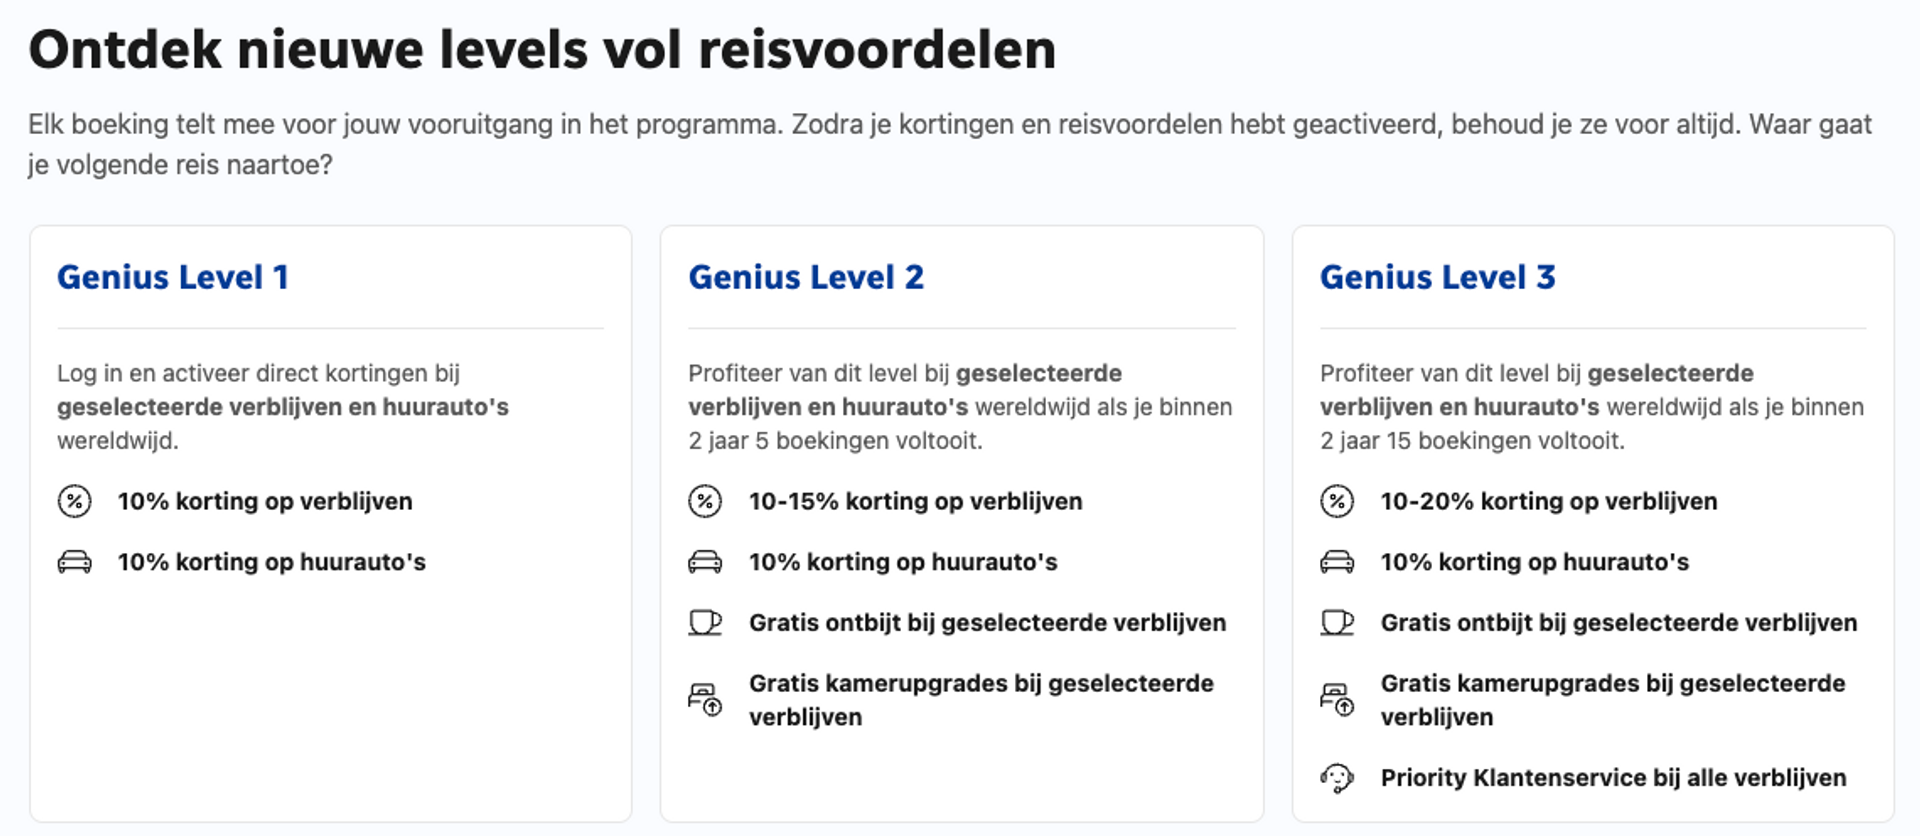Click the "10-15% korting op verblijven" benefit

(915, 501)
